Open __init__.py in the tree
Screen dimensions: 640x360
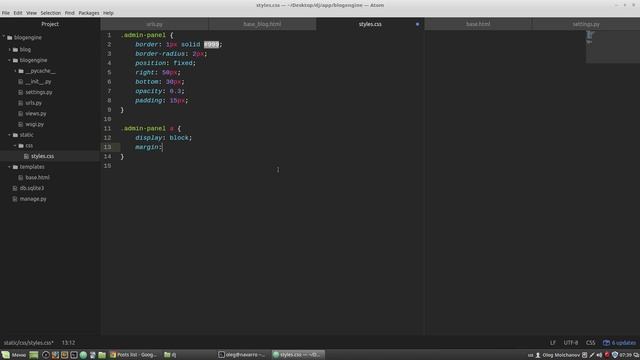tap(38, 82)
